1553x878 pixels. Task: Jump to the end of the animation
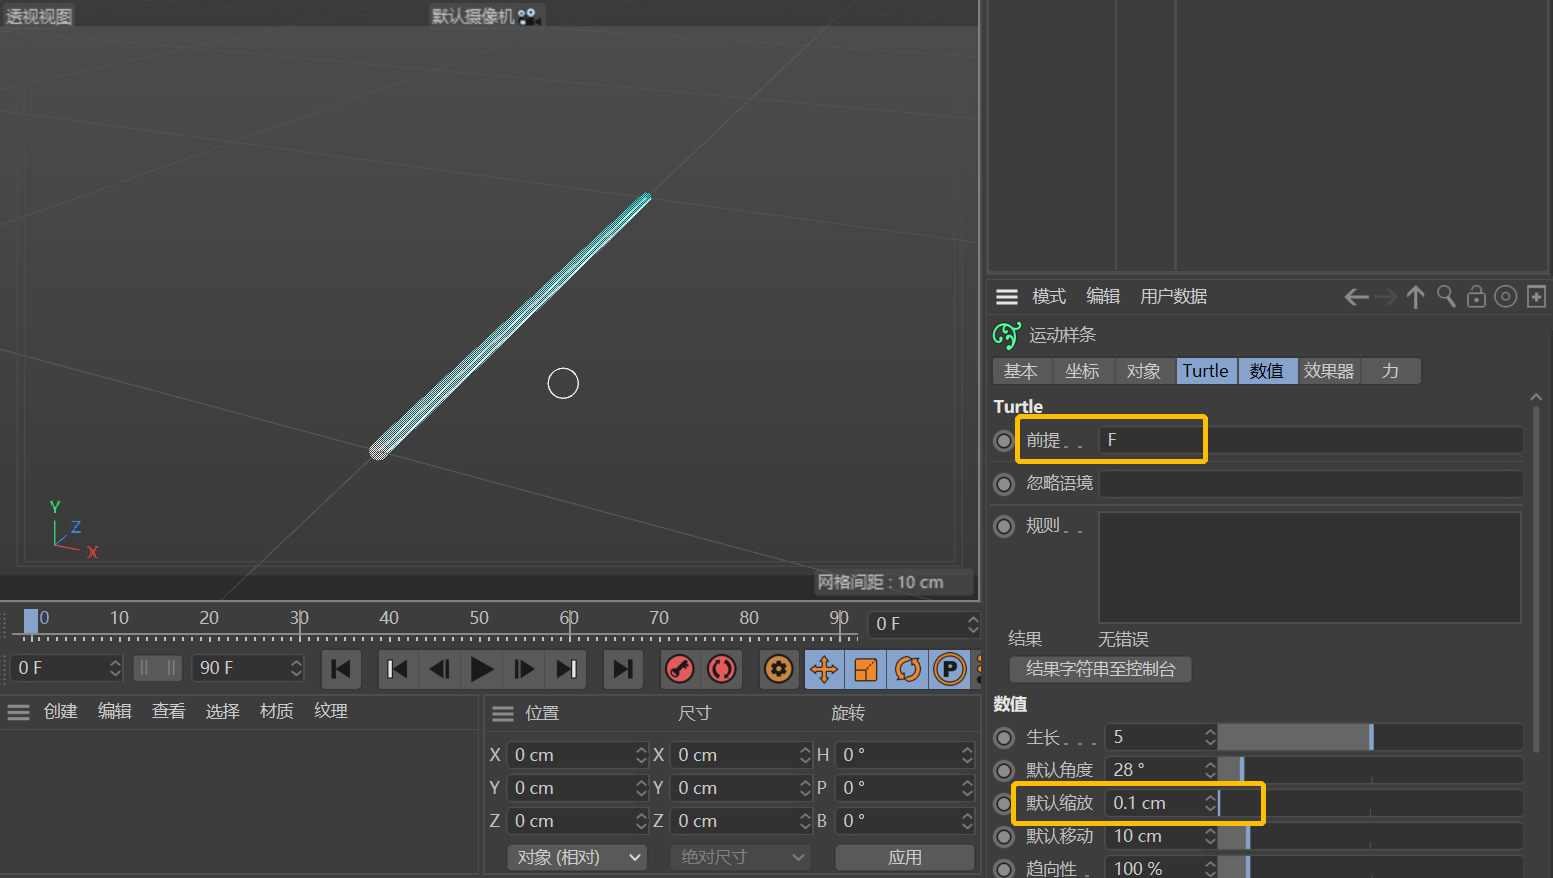(623, 669)
